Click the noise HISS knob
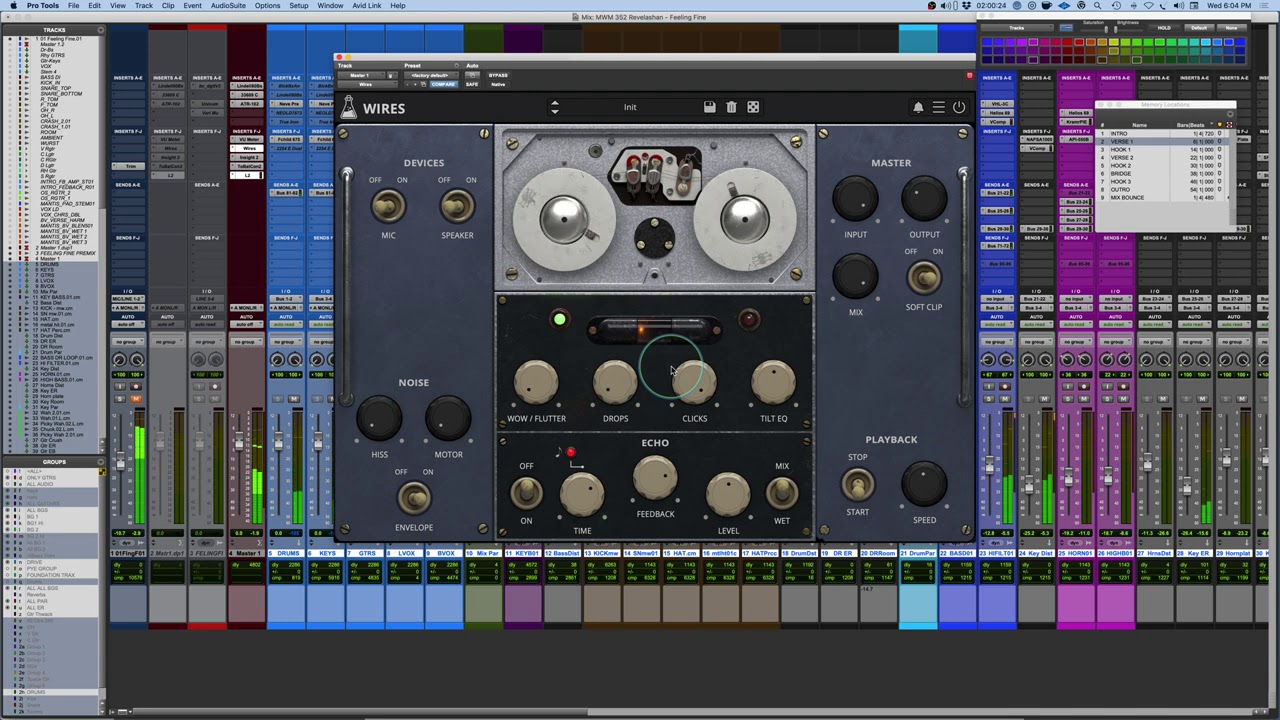The image size is (1280, 720). pos(379,419)
